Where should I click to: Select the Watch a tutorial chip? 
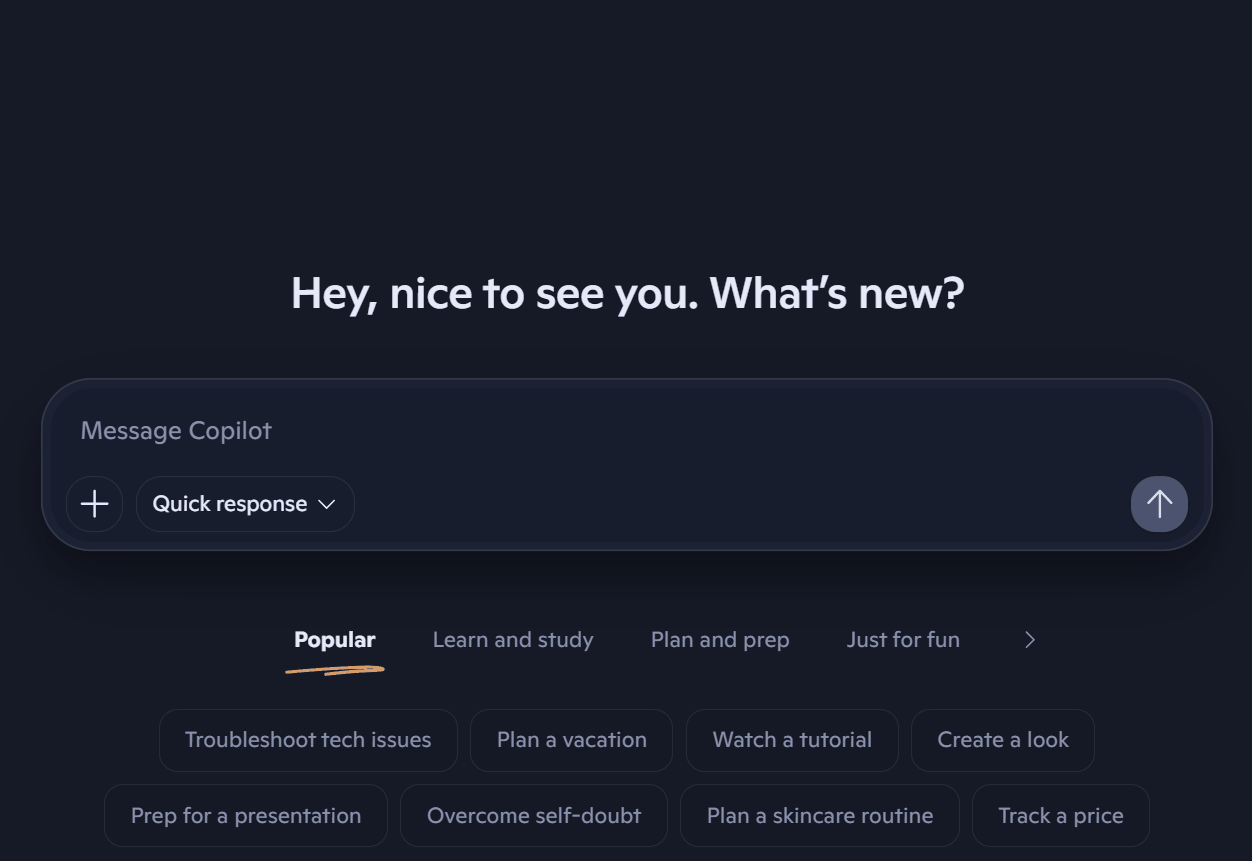click(792, 740)
